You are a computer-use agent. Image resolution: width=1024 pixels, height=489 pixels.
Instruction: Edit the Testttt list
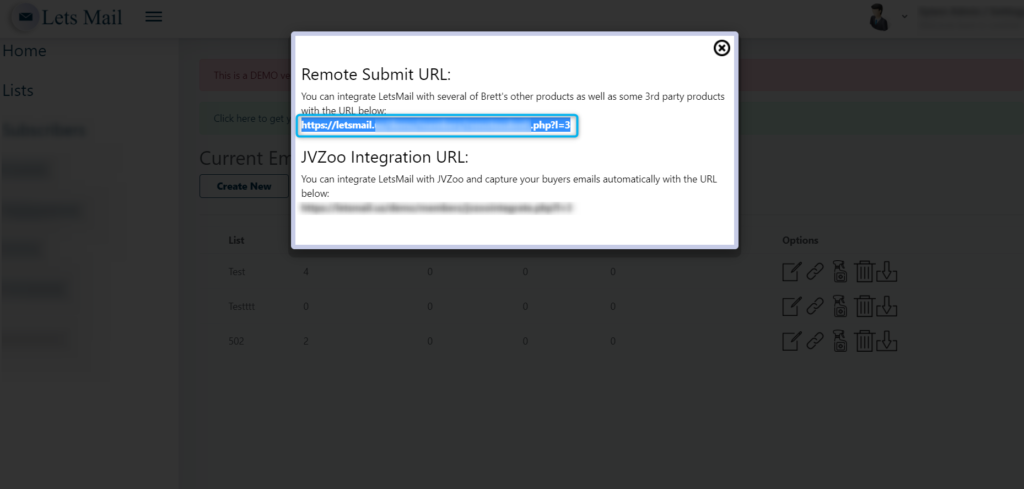[x=792, y=306]
